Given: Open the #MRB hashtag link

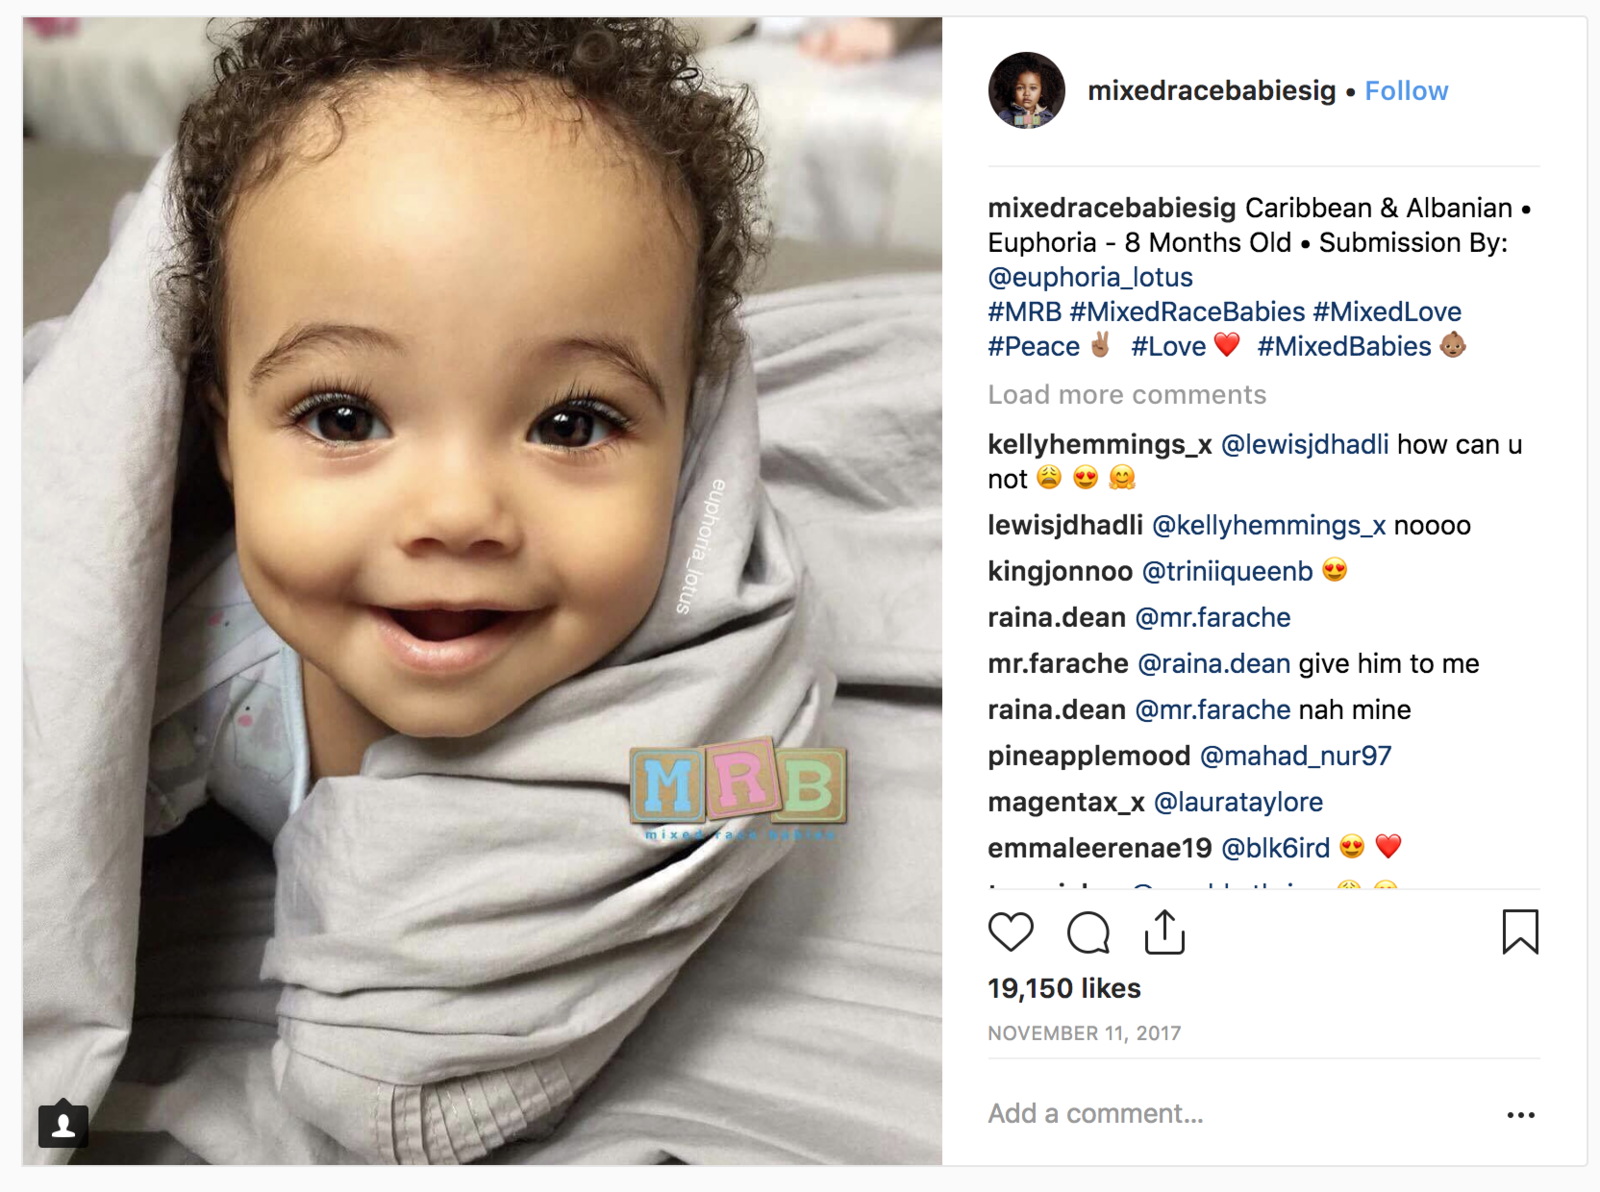Looking at the screenshot, I should 1024,312.
